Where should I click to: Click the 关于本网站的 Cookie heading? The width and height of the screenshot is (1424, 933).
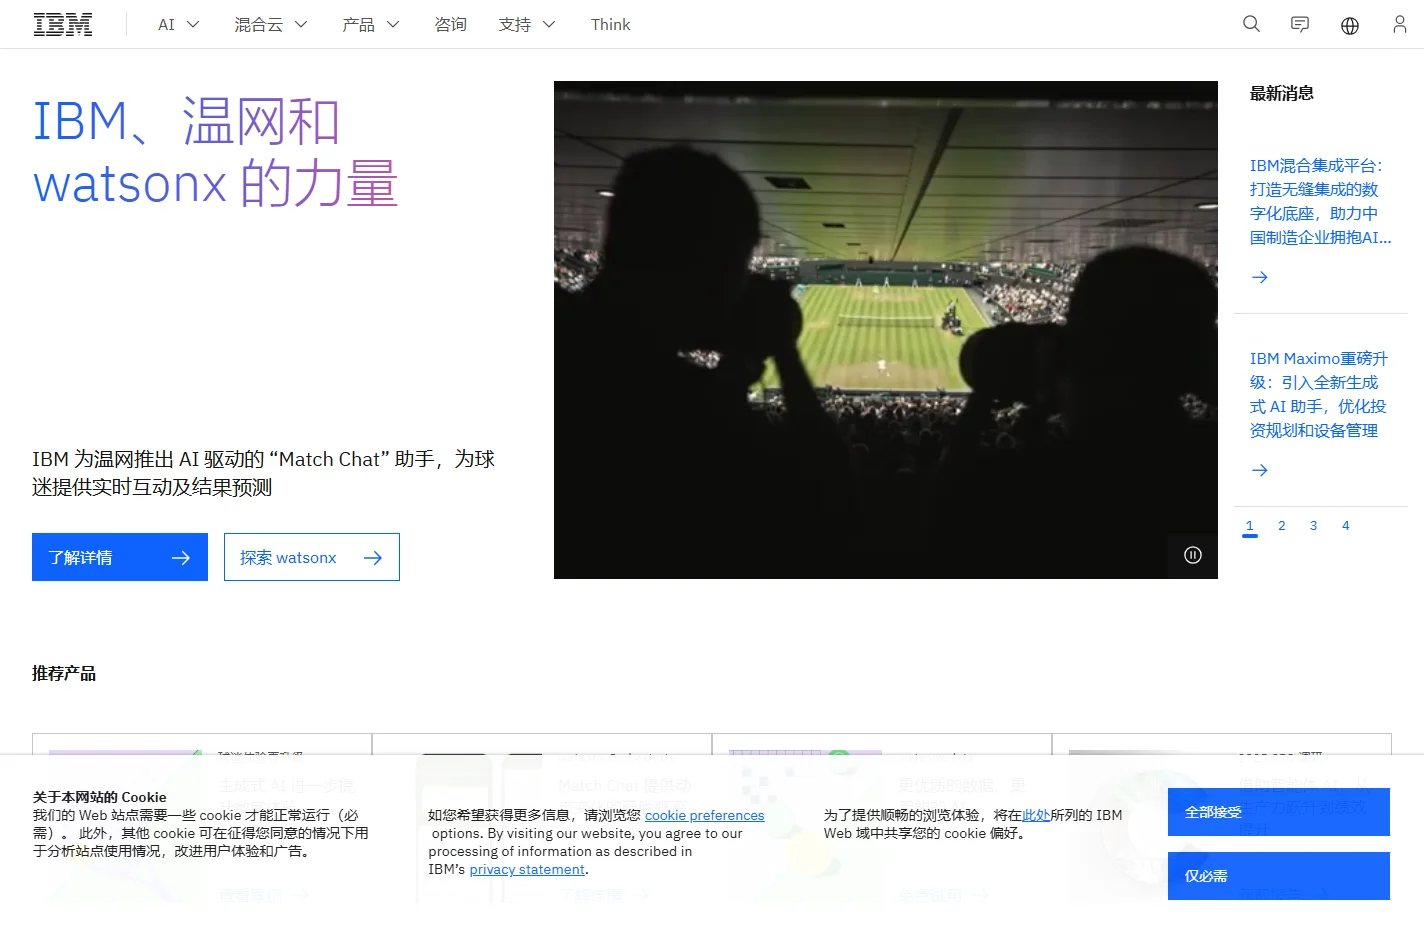click(x=100, y=797)
